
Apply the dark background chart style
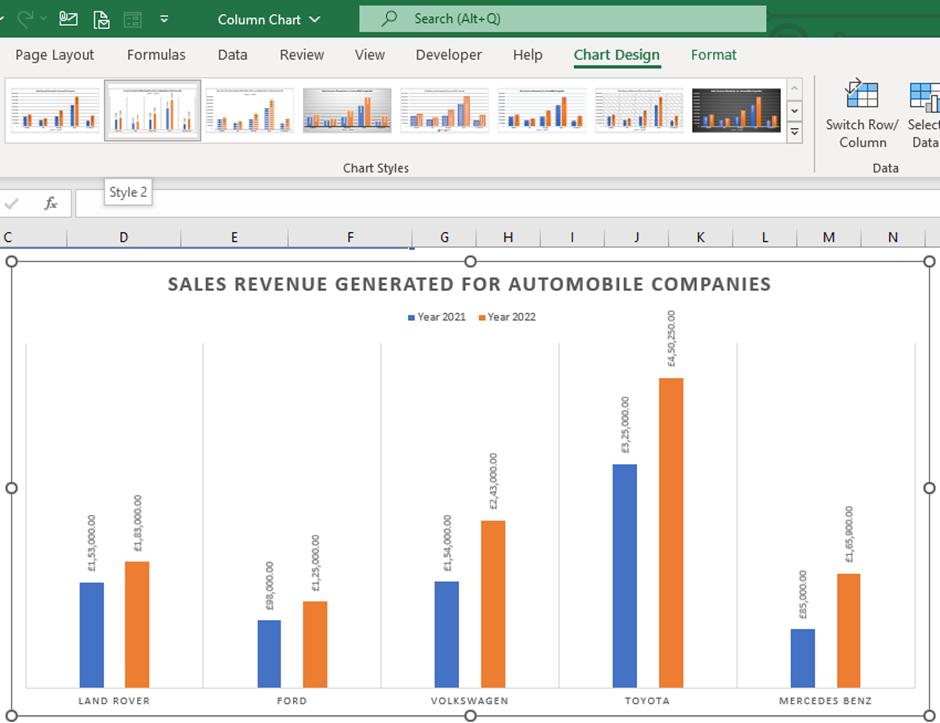(x=736, y=110)
